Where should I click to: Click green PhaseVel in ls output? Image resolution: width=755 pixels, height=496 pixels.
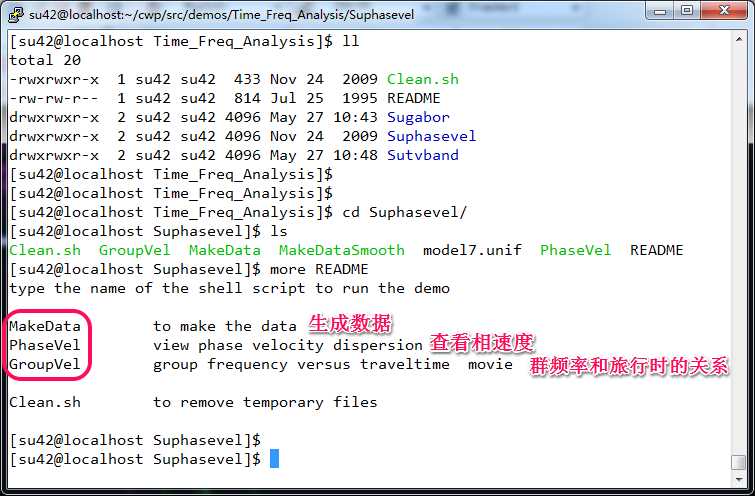[x=575, y=250]
